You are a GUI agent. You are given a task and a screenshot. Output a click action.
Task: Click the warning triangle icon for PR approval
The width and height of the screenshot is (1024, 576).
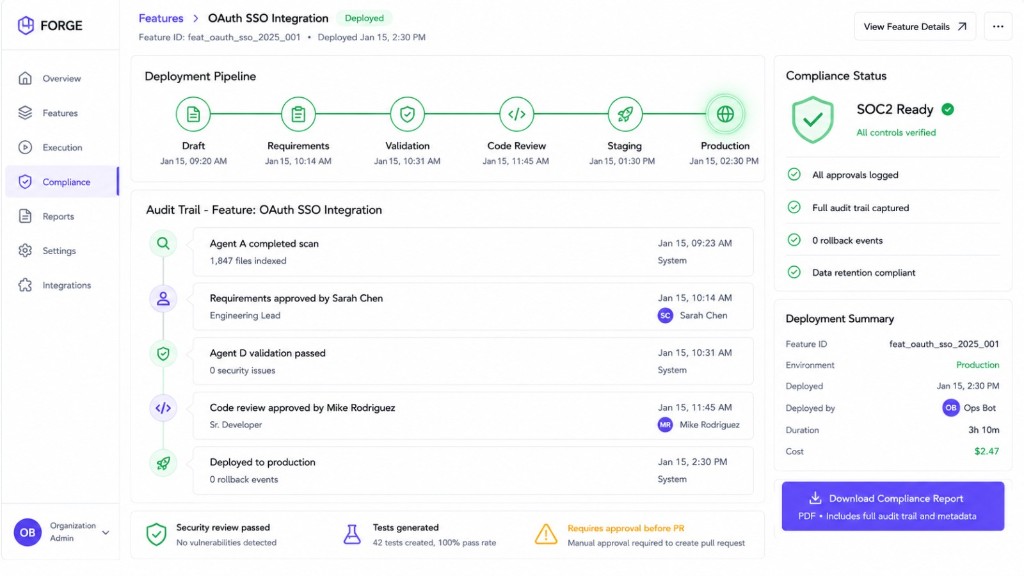[x=546, y=534]
